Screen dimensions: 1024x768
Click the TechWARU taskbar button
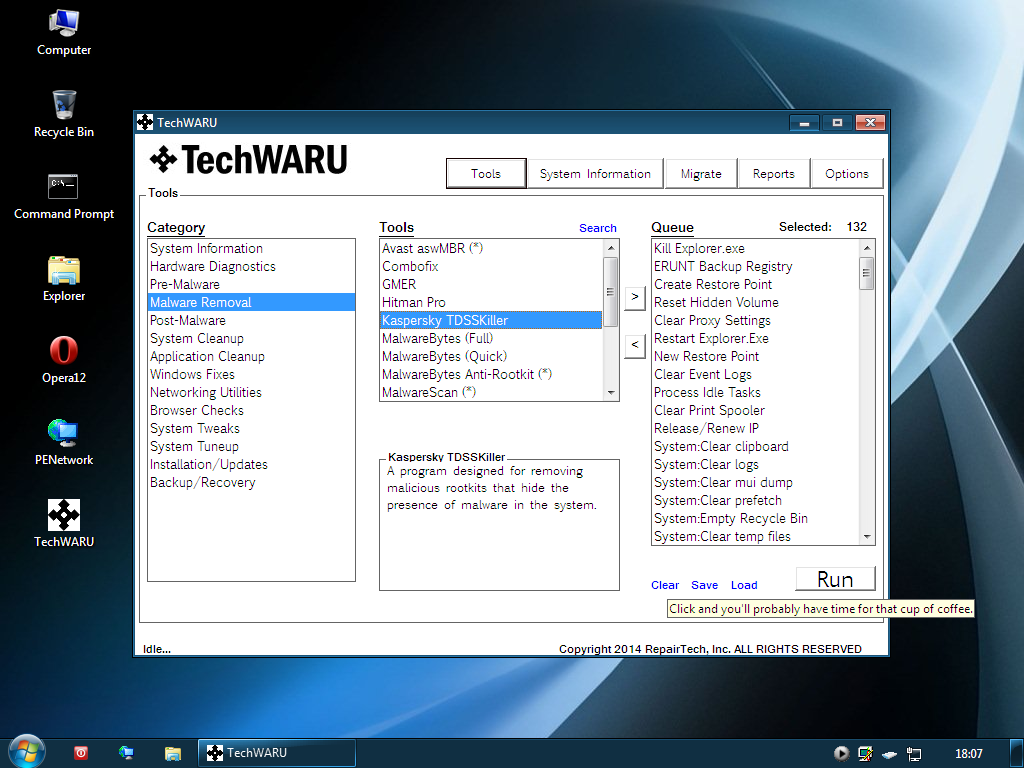277,753
